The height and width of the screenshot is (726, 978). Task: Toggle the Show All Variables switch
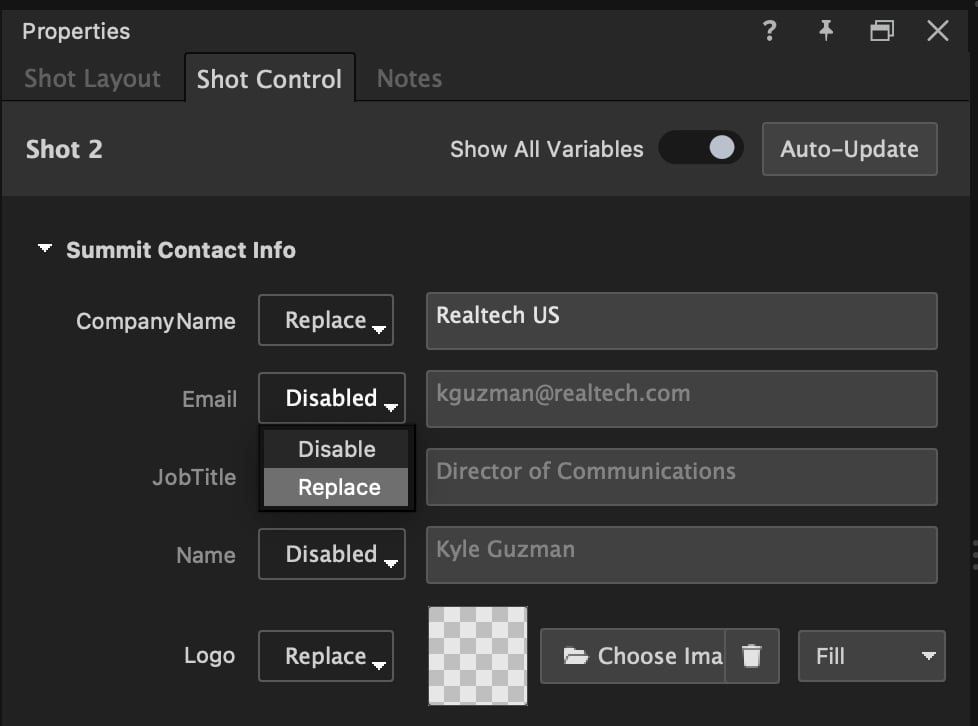701,148
